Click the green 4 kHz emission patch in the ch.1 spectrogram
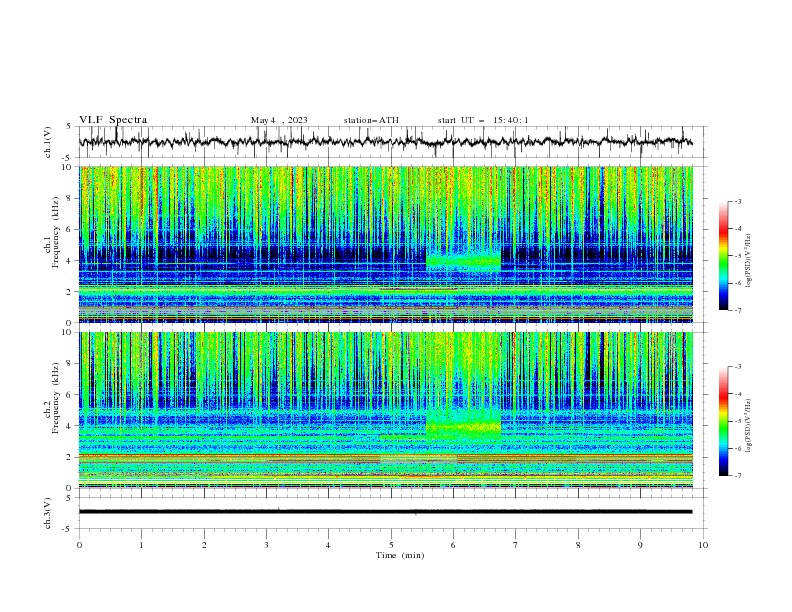Screen dimensions: 792x612 [x=463, y=261]
